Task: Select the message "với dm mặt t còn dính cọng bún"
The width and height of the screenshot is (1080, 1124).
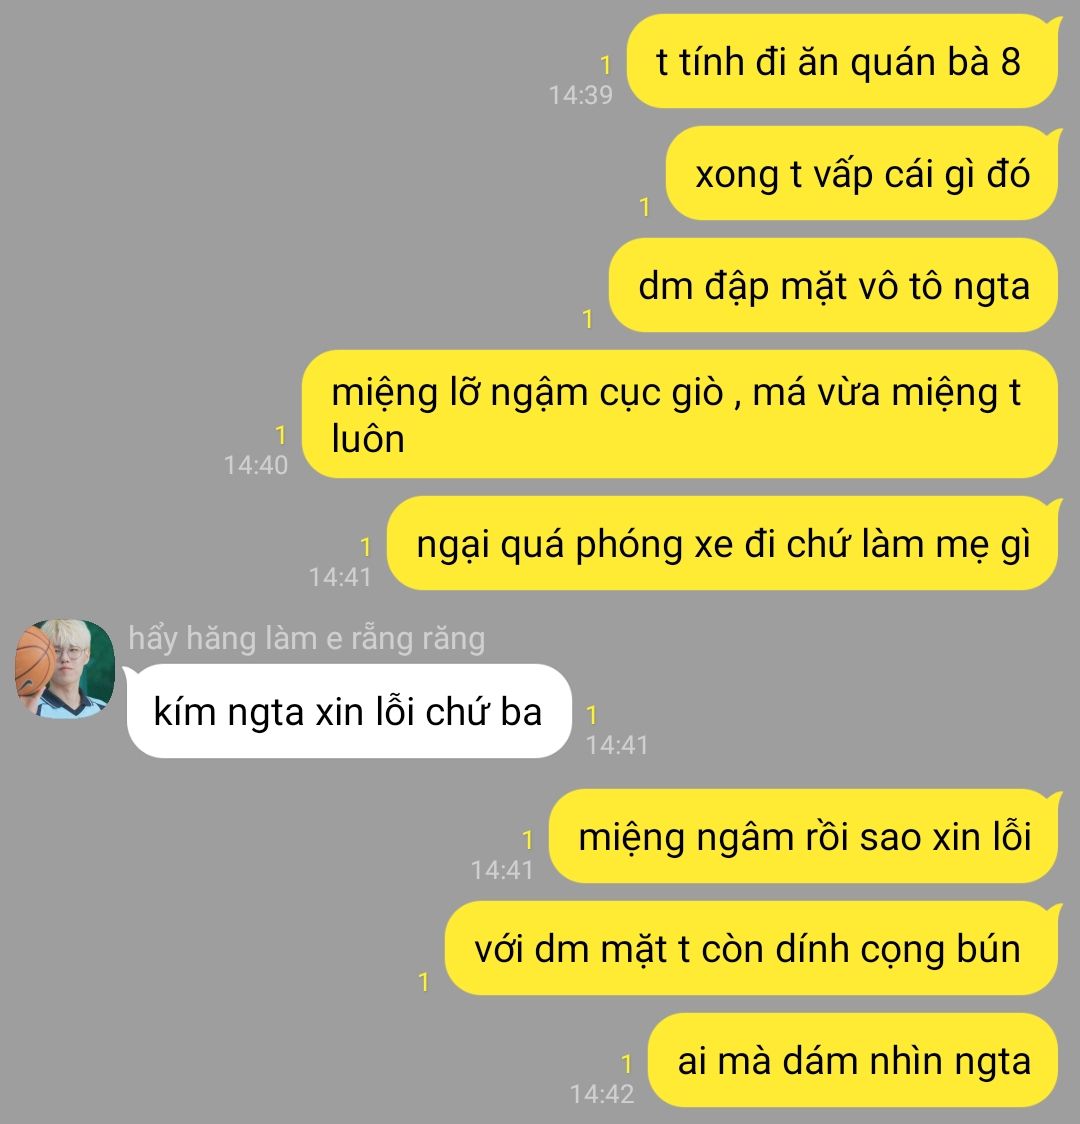Action: (x=752, y=948)
